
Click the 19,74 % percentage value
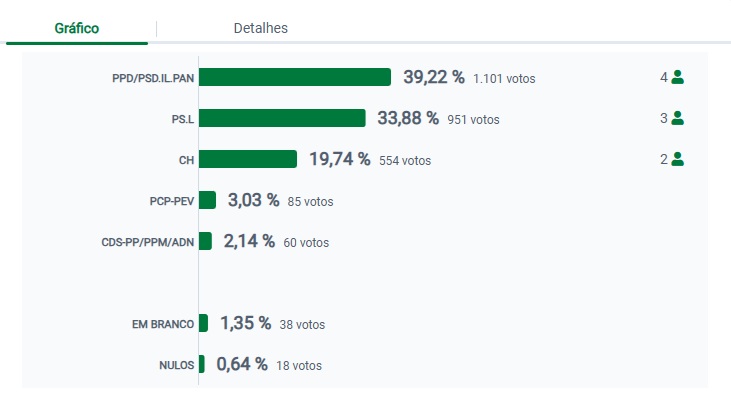339,159
